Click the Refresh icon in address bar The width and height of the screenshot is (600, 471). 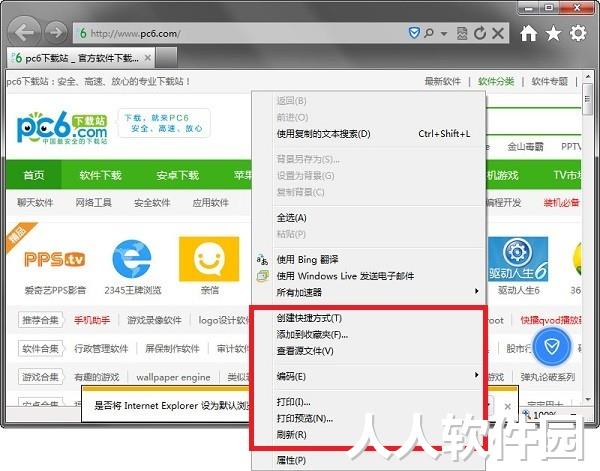[x=480, y=33]
